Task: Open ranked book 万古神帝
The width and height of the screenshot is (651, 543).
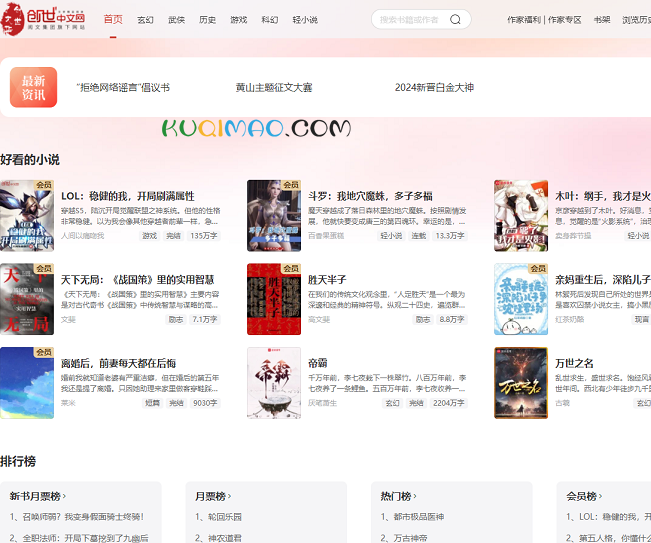Action: [x=404, y=538]
